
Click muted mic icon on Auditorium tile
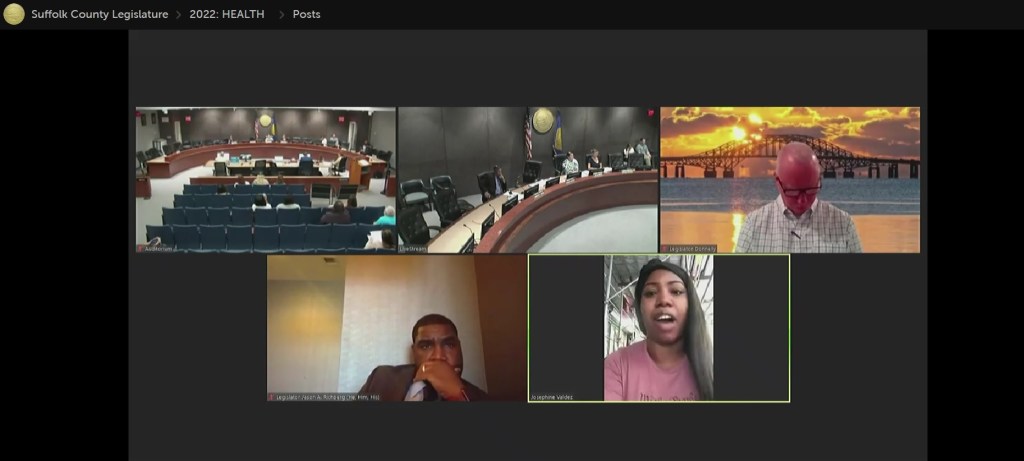[x=141, y=248]
